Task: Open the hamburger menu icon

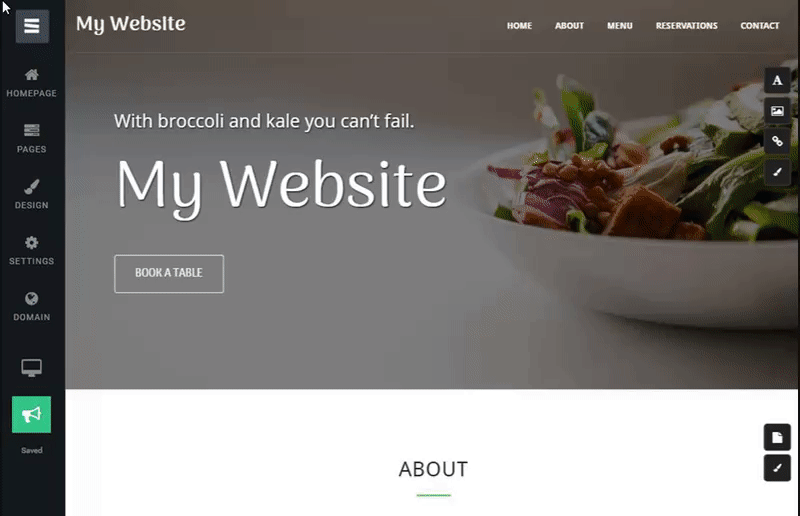Action: [32, 26]
